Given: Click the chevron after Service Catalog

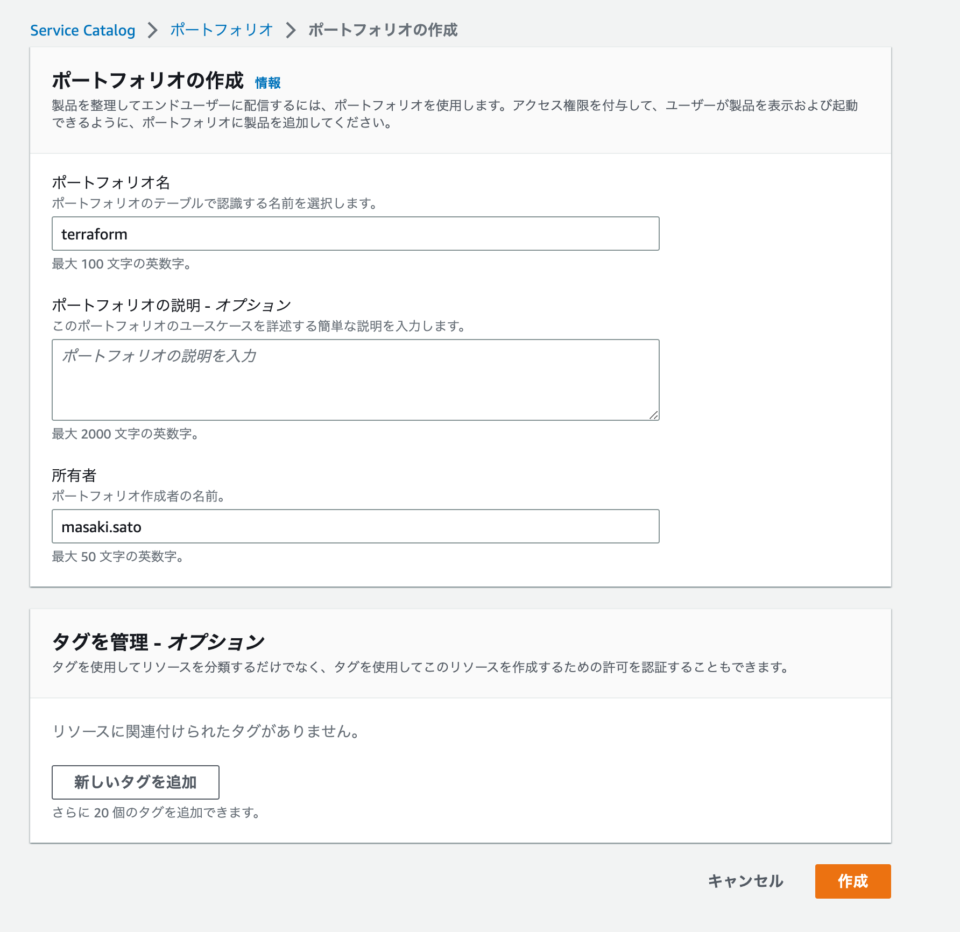Looking at the screenshot, I should click(x=152, y=30).
